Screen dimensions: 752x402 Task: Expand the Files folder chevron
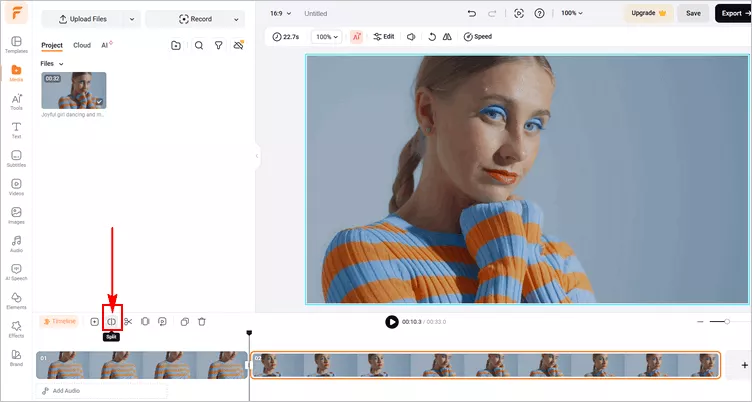(61, 64)
